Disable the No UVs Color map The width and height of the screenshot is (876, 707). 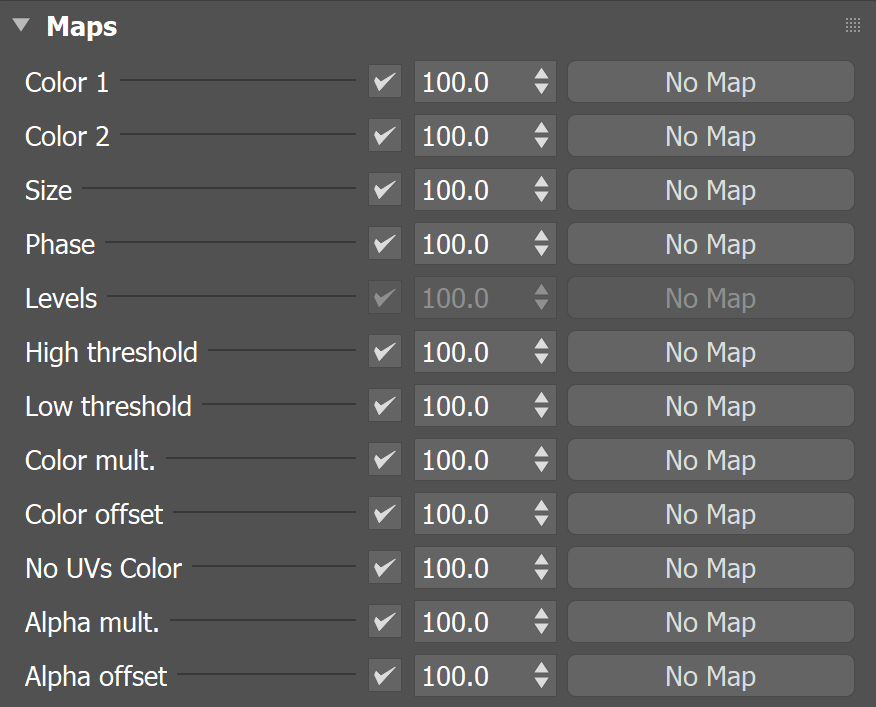[x=384, y=568]
